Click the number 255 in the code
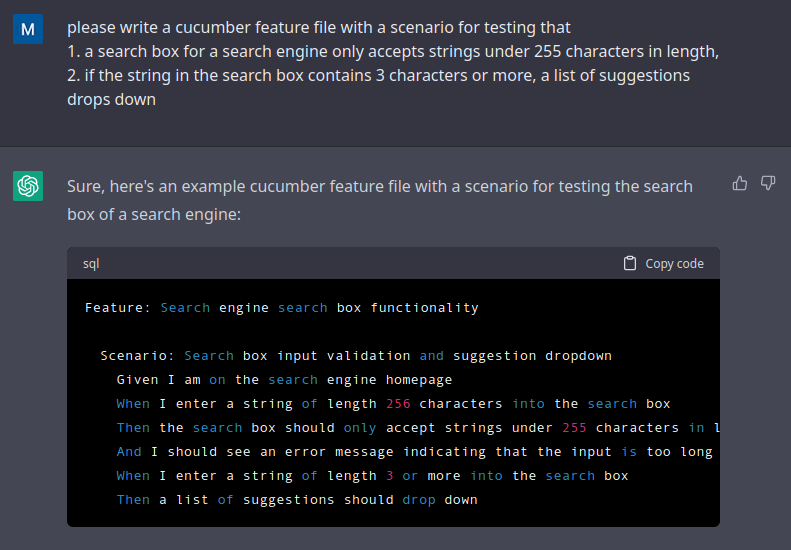Image resolution: width=791 pixels, height=550 pixels. point(574,428)
